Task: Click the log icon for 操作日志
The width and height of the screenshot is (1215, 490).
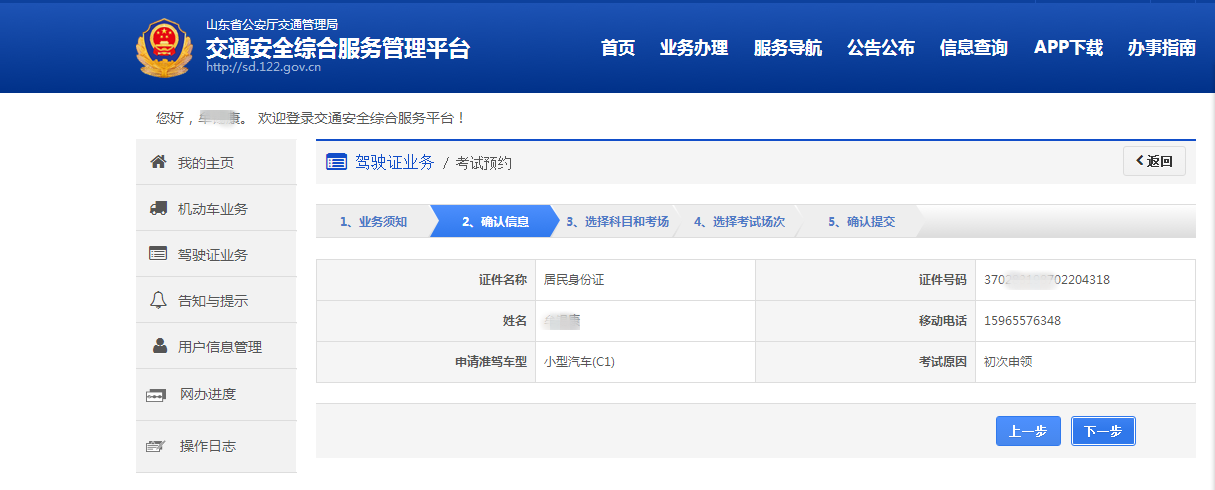Action: [x=156, y=446]
